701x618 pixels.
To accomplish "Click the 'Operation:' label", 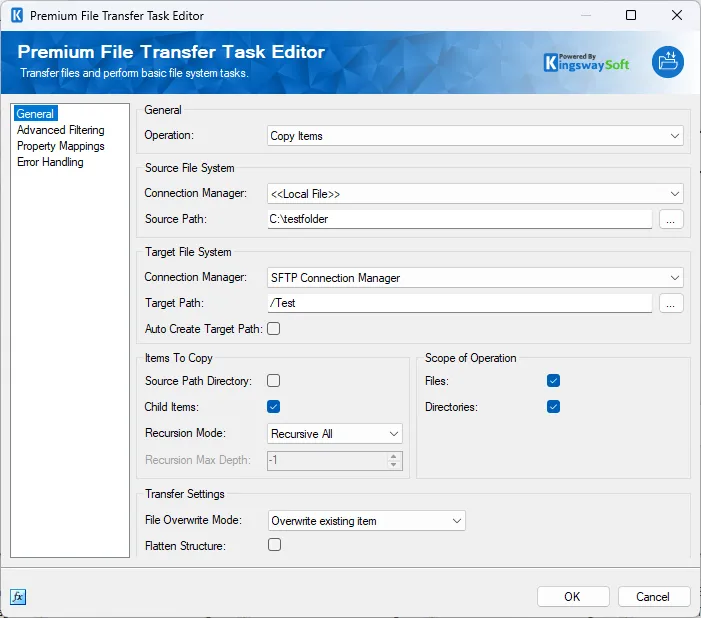I will (x=169, y=135).
